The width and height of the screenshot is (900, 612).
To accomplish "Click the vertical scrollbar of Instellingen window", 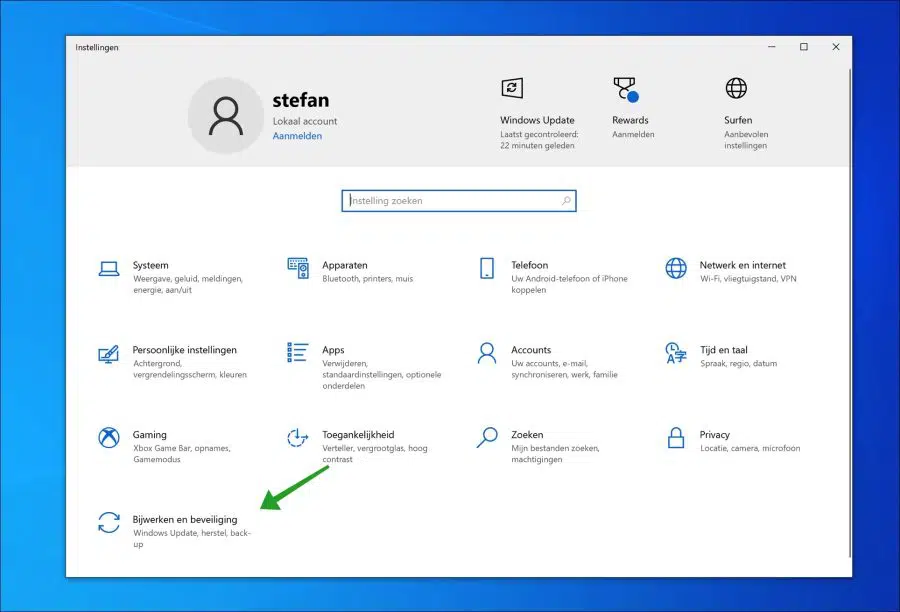I will [x=849, y=313].
